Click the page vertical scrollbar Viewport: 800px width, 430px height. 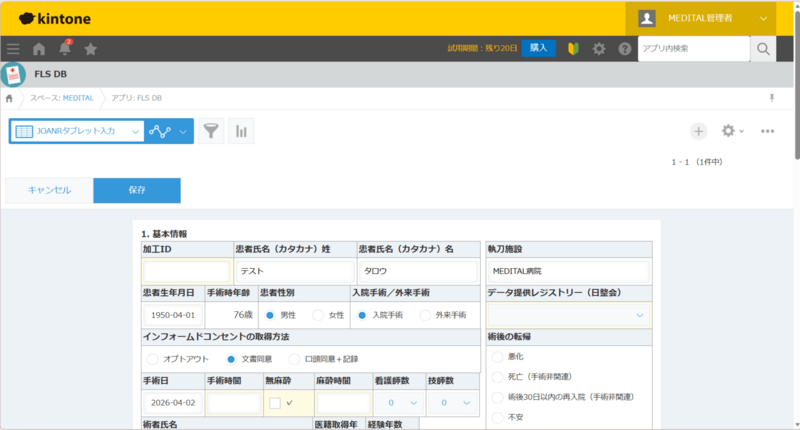click(796, 85)
